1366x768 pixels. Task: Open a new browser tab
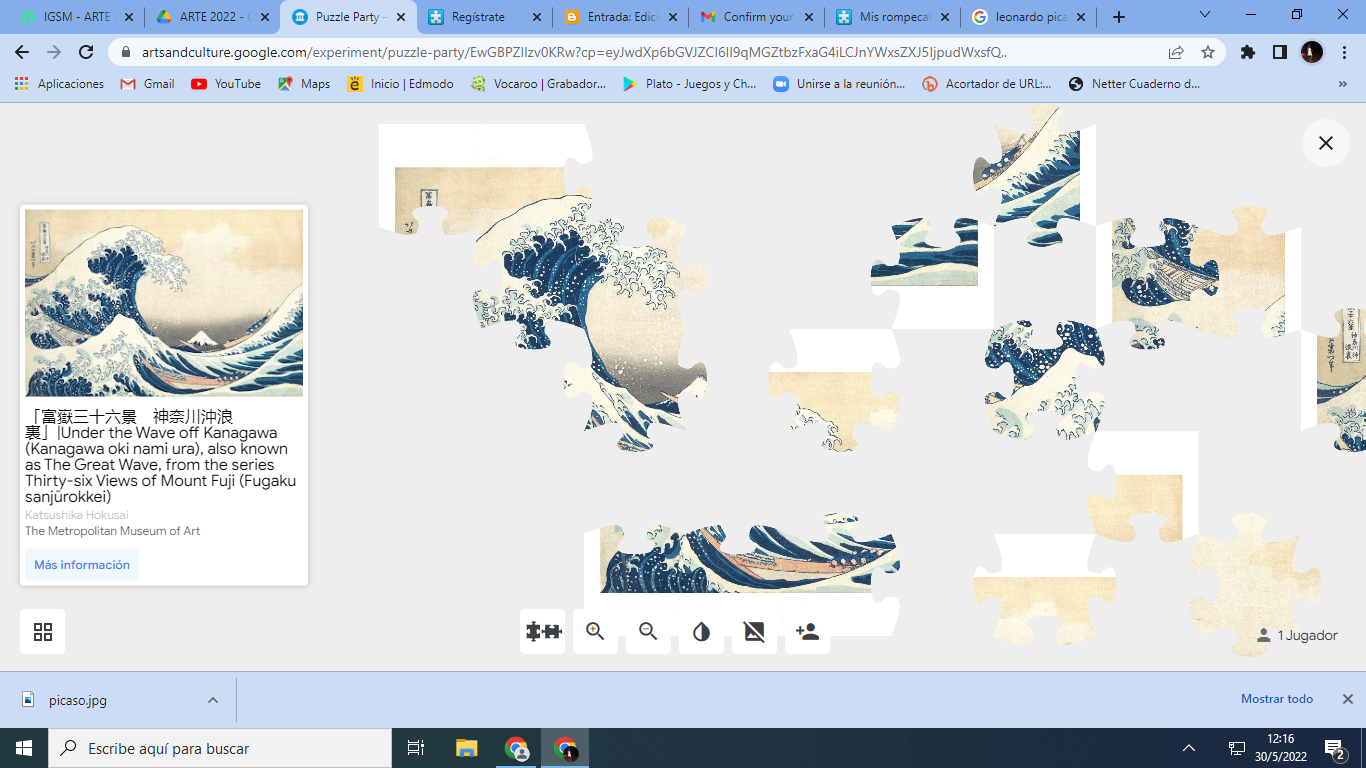[x=1119, y=17]
